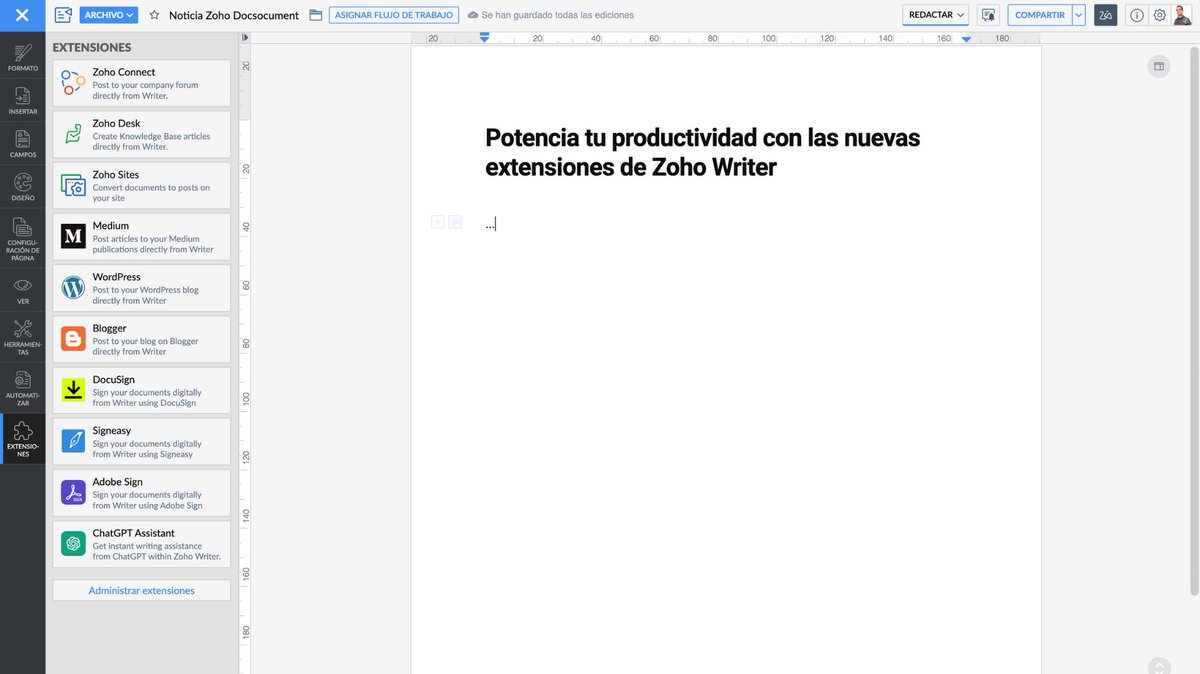Image resolution: width=1200 pixels, height=674 pixels.
Task: Click the Adobe Sign title text
Action: point(118,482)
